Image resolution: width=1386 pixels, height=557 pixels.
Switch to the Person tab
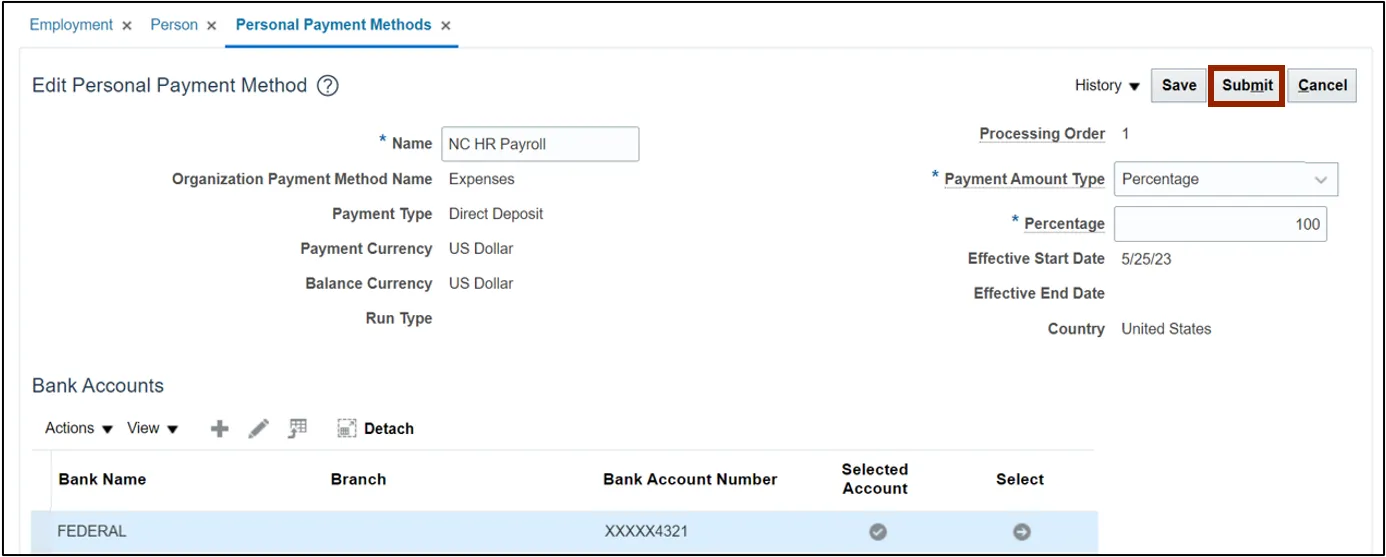click(x=174, y=25)
